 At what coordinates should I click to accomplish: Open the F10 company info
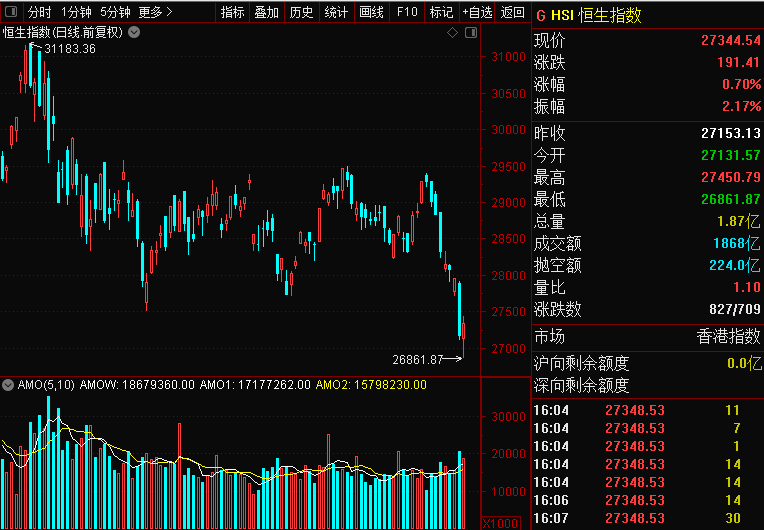[407, 12]
